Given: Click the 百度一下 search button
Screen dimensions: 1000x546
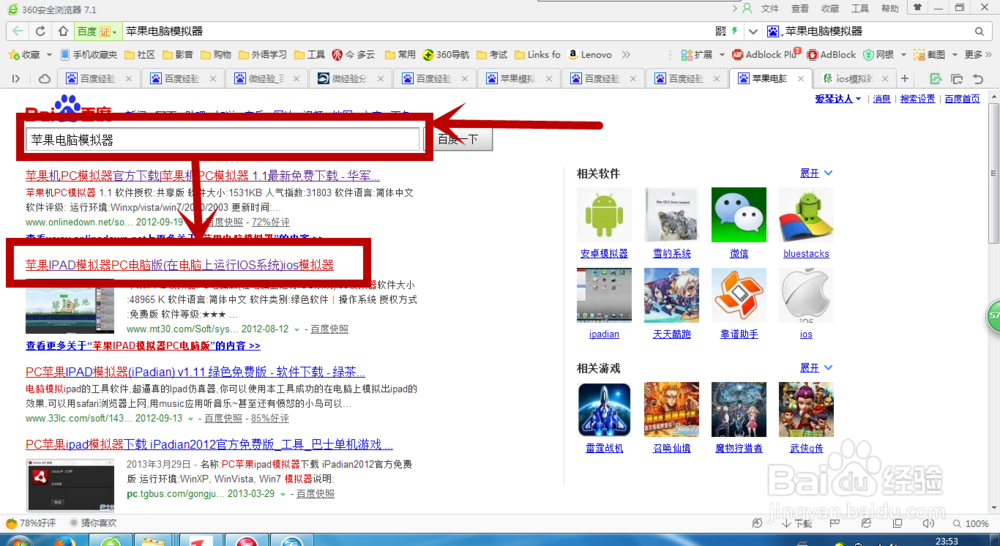Looking at the screenshot, I should point(458,139).
